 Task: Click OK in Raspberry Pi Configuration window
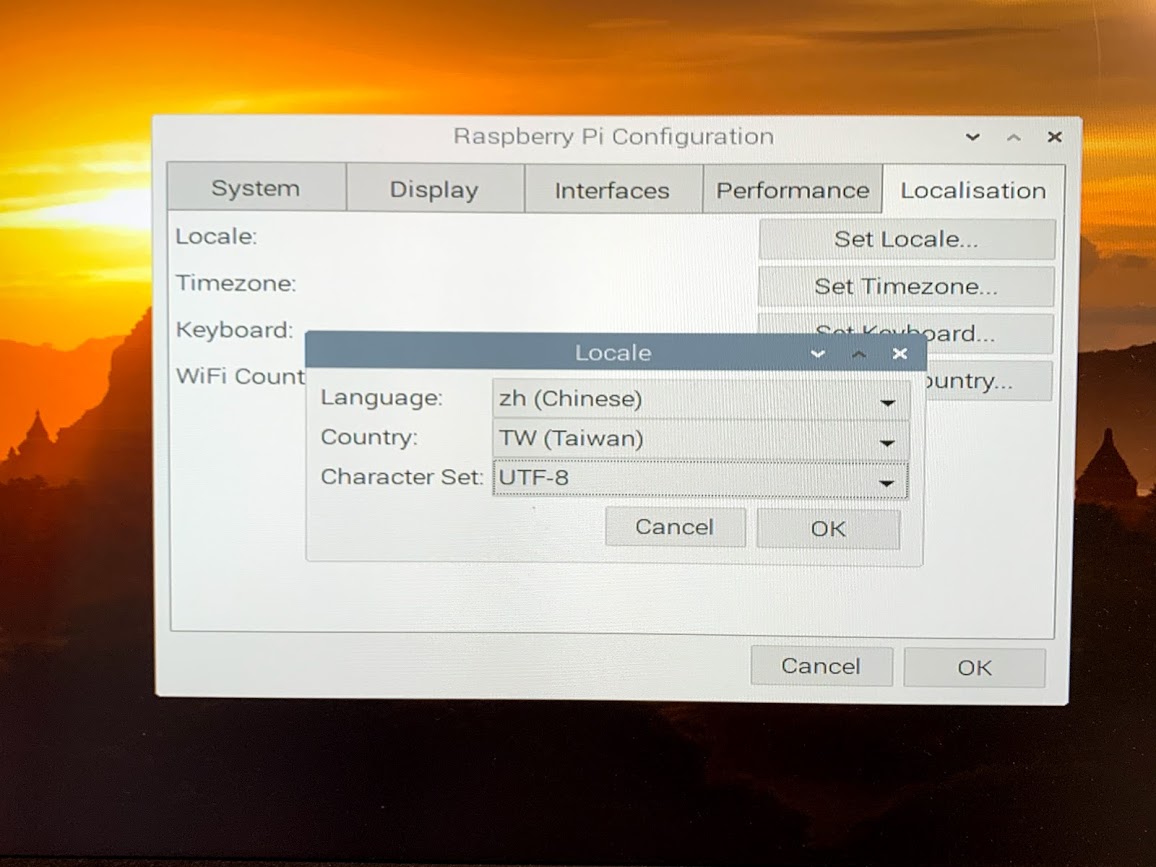[x=975, y=668]
